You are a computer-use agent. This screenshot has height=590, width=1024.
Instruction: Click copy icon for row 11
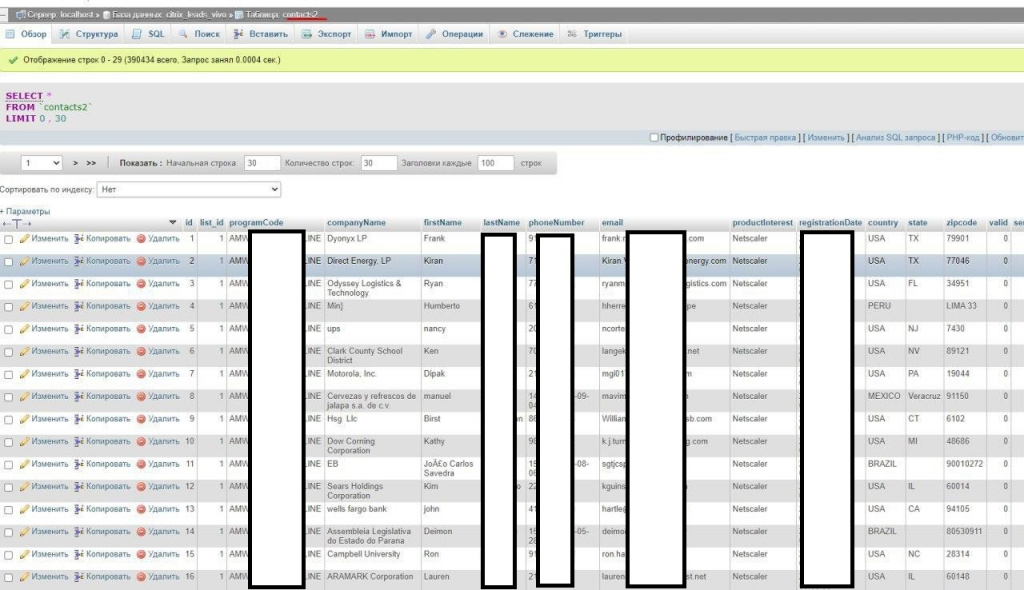coord(78,464)
